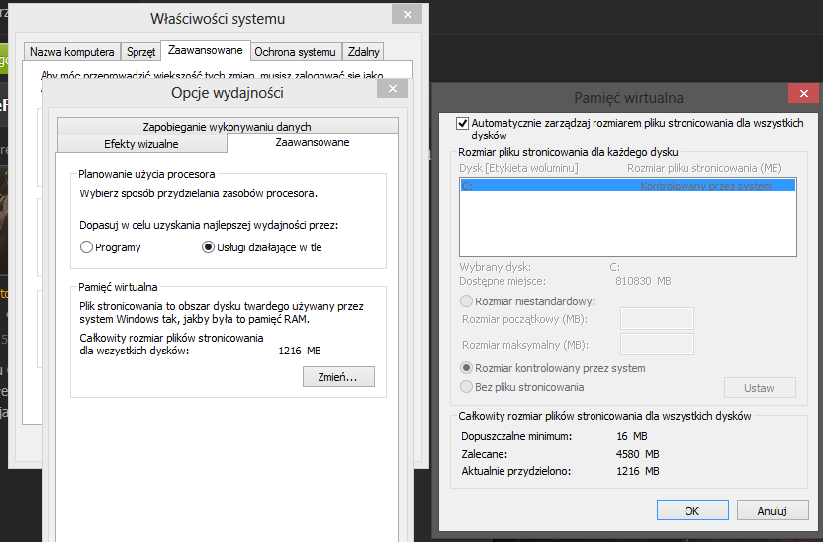Image resolution: width=823 pixels, height=542 pixels.
Task: Open Zapobieganie wykonywaniu danych tab
Action: (227, 126)
